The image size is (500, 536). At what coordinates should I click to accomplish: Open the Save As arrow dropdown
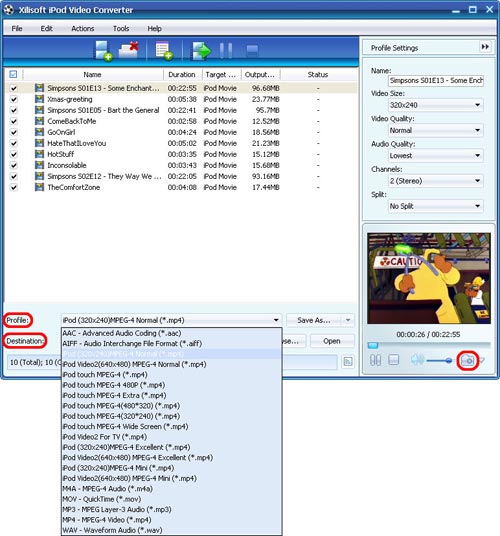348,320
